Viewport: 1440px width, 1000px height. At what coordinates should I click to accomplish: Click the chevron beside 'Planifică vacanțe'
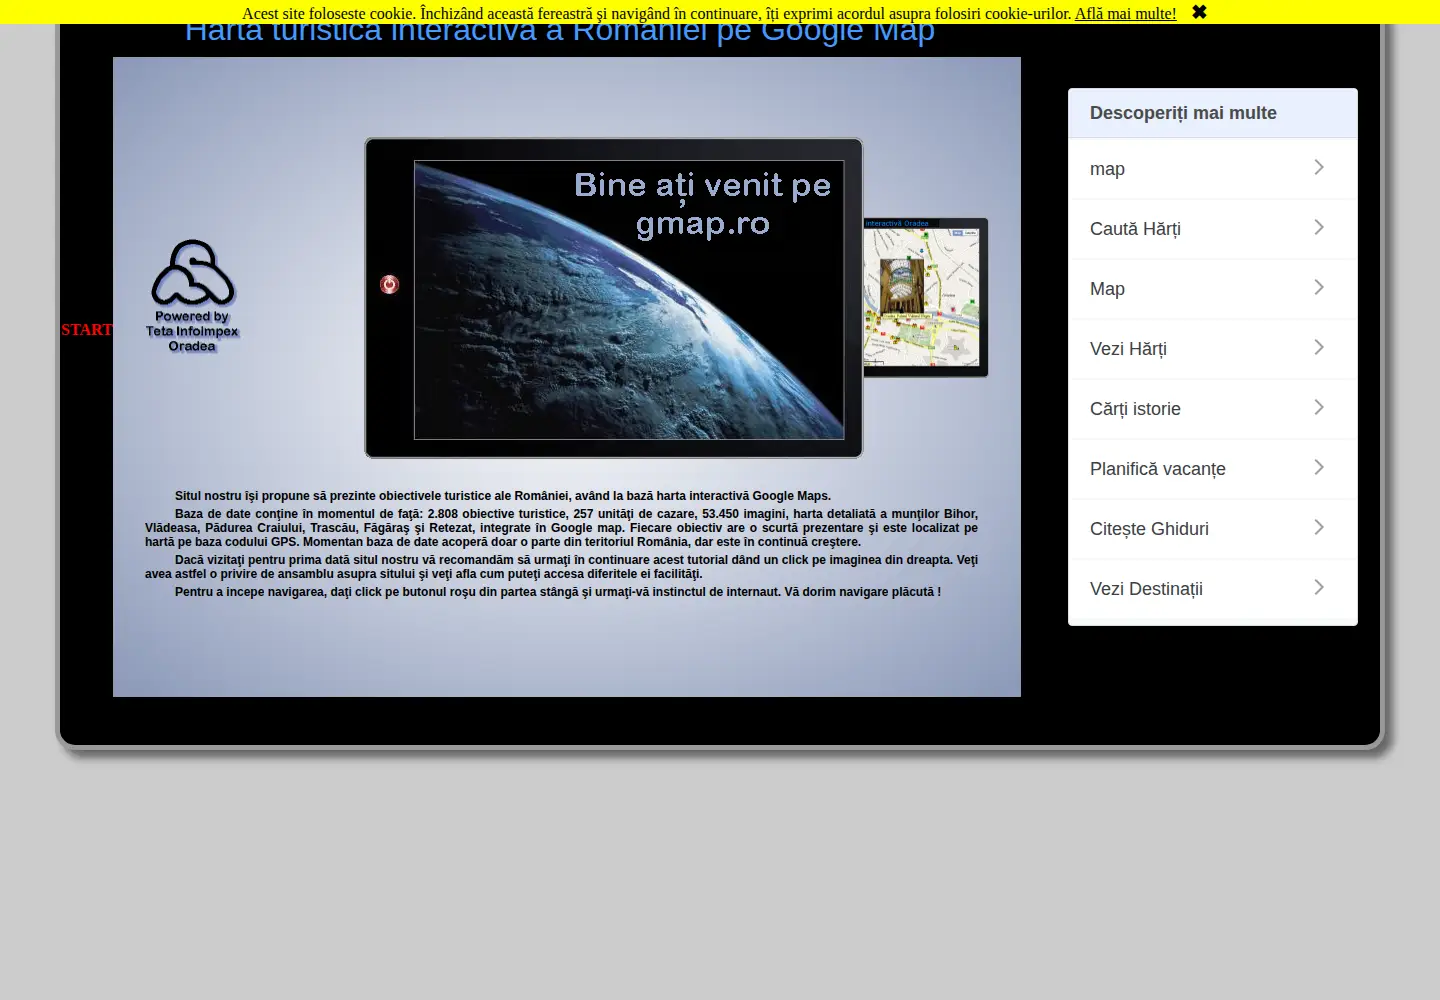pyautogui.click(x=1319, y=467)
